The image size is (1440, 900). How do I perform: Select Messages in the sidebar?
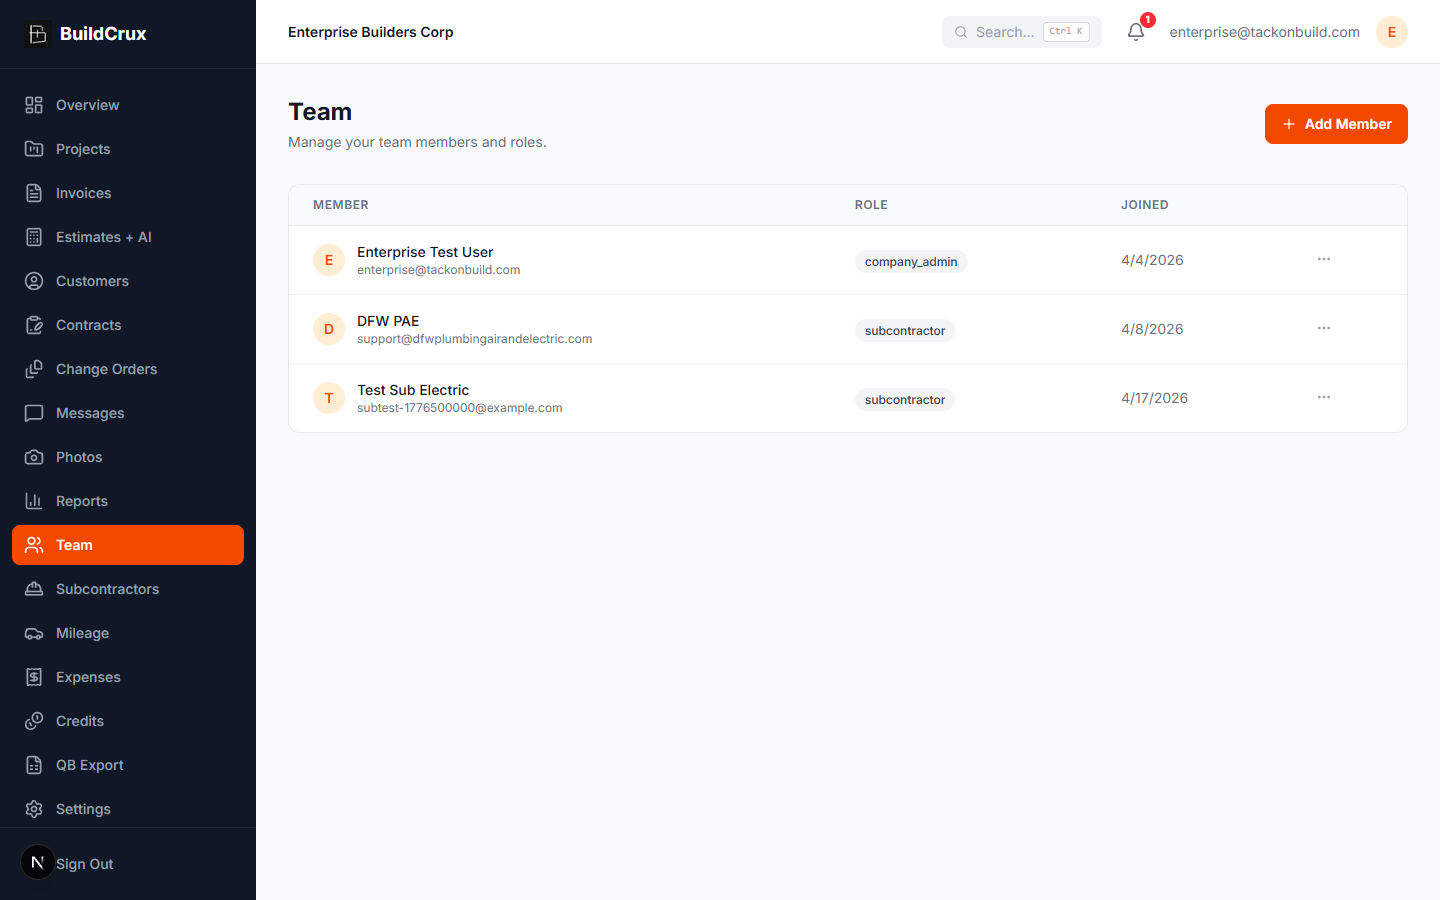128,413
